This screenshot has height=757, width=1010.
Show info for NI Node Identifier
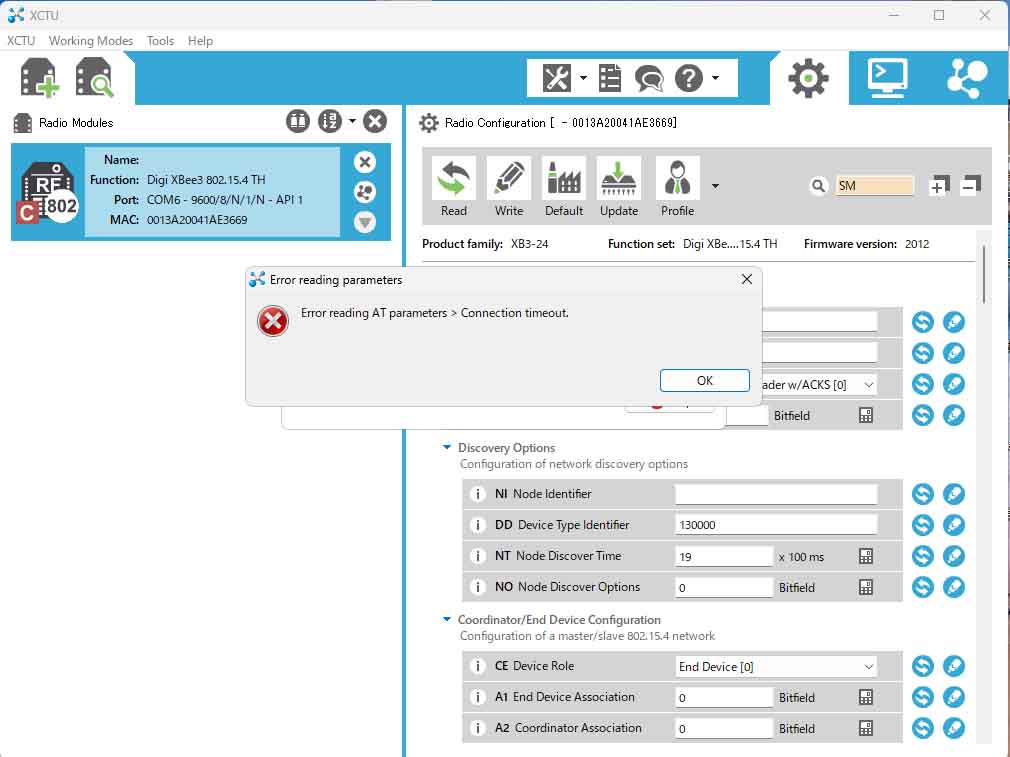pos(477,494)
